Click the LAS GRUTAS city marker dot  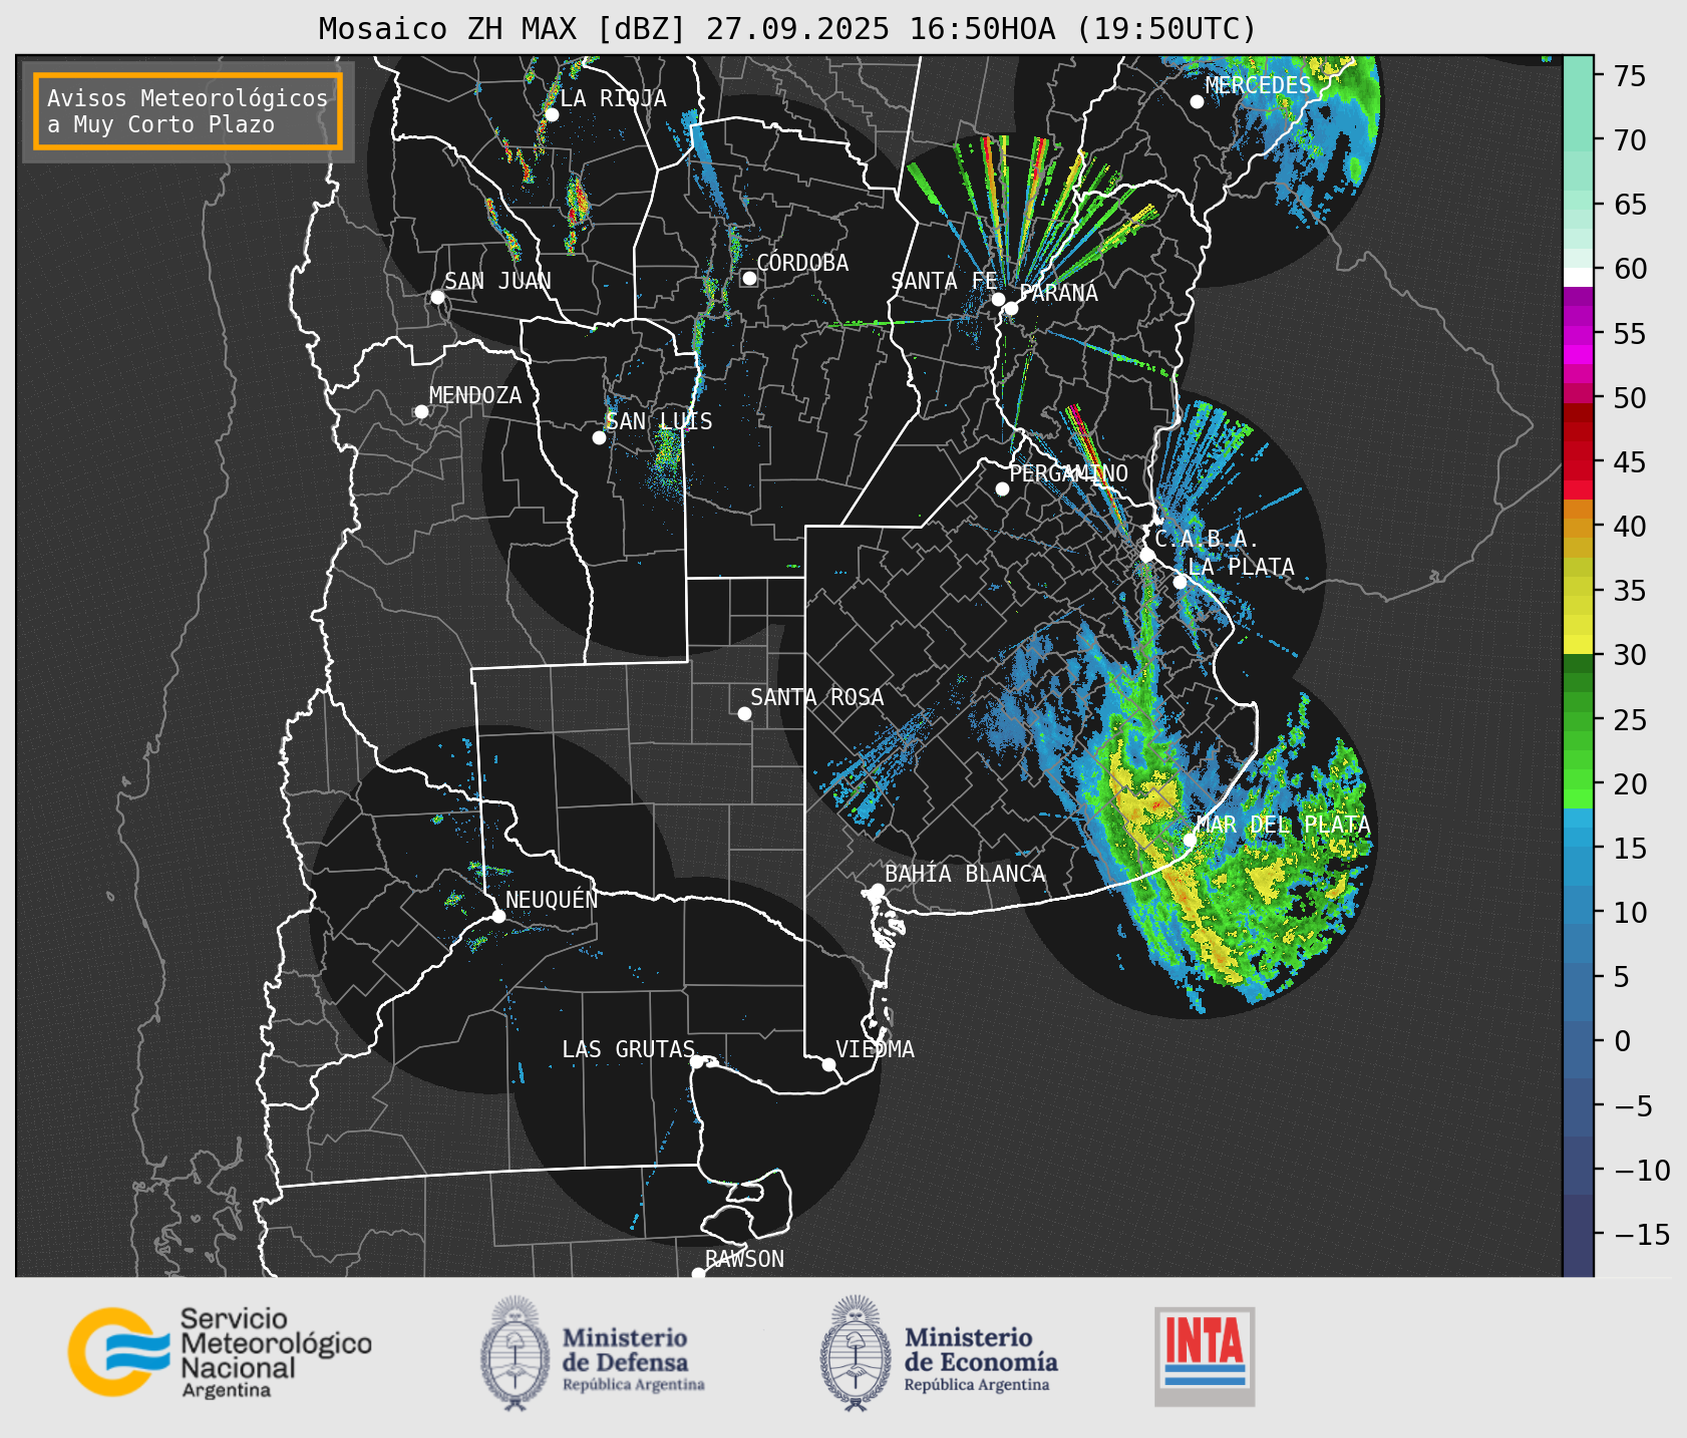697,1062
